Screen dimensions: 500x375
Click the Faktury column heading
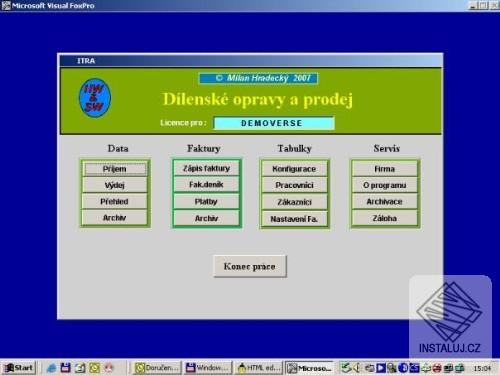pyautogui.click(x=204, y=148)
